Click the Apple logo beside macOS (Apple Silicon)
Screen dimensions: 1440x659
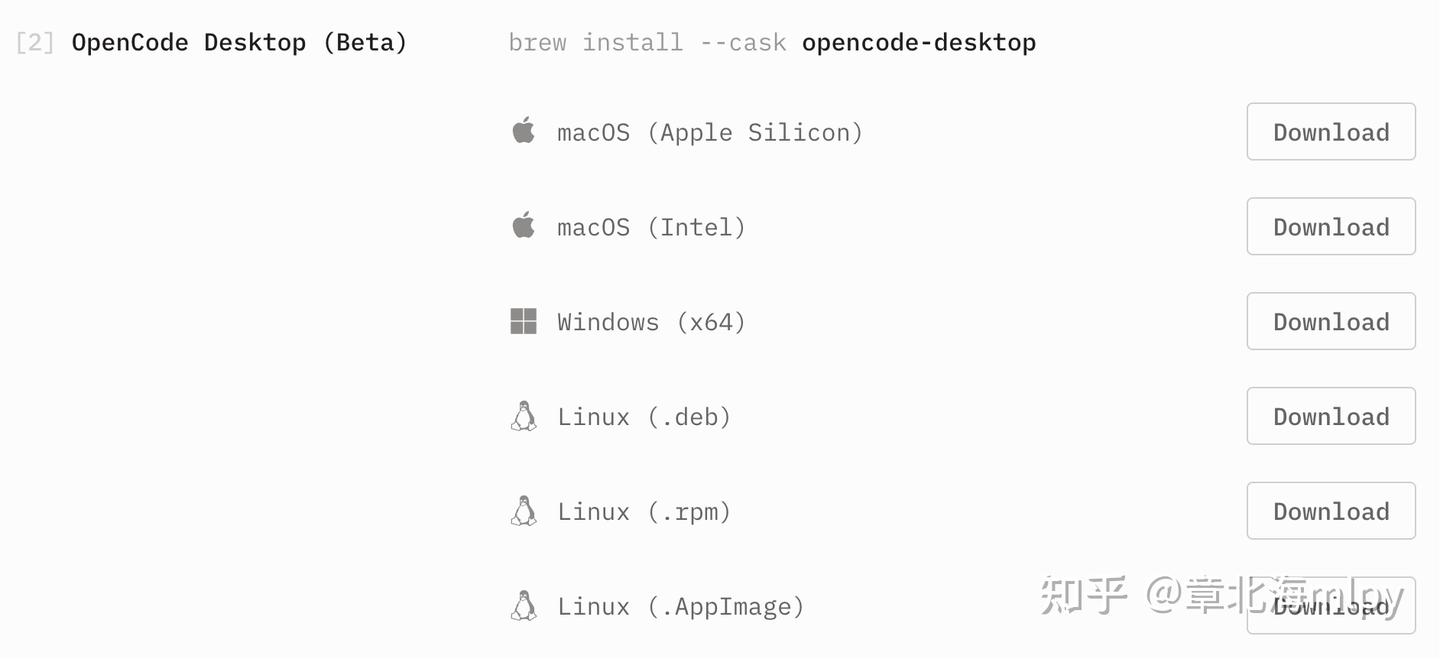(523, 131)
